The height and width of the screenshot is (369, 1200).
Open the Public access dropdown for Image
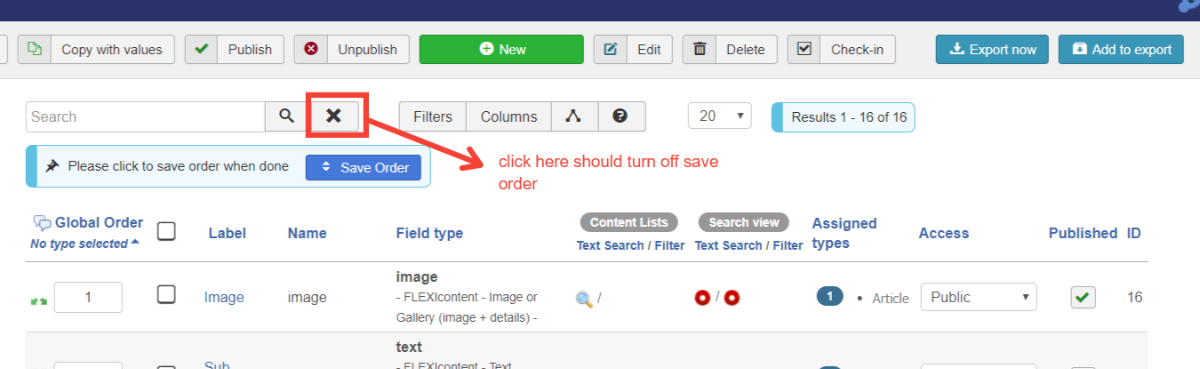click(978, 297)
